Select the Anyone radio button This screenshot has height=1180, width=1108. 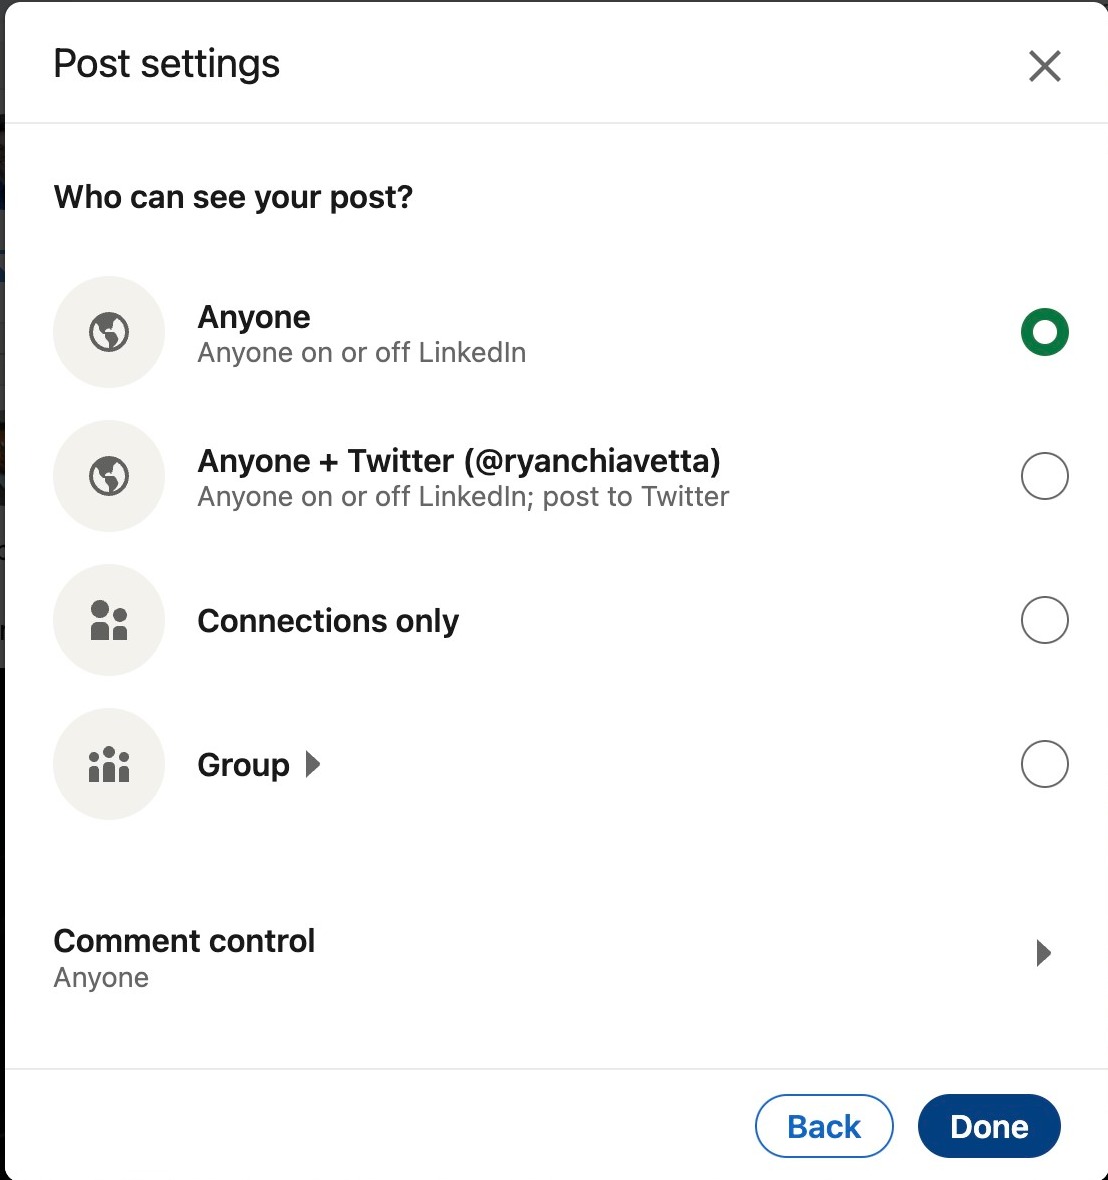[1044, 332]
